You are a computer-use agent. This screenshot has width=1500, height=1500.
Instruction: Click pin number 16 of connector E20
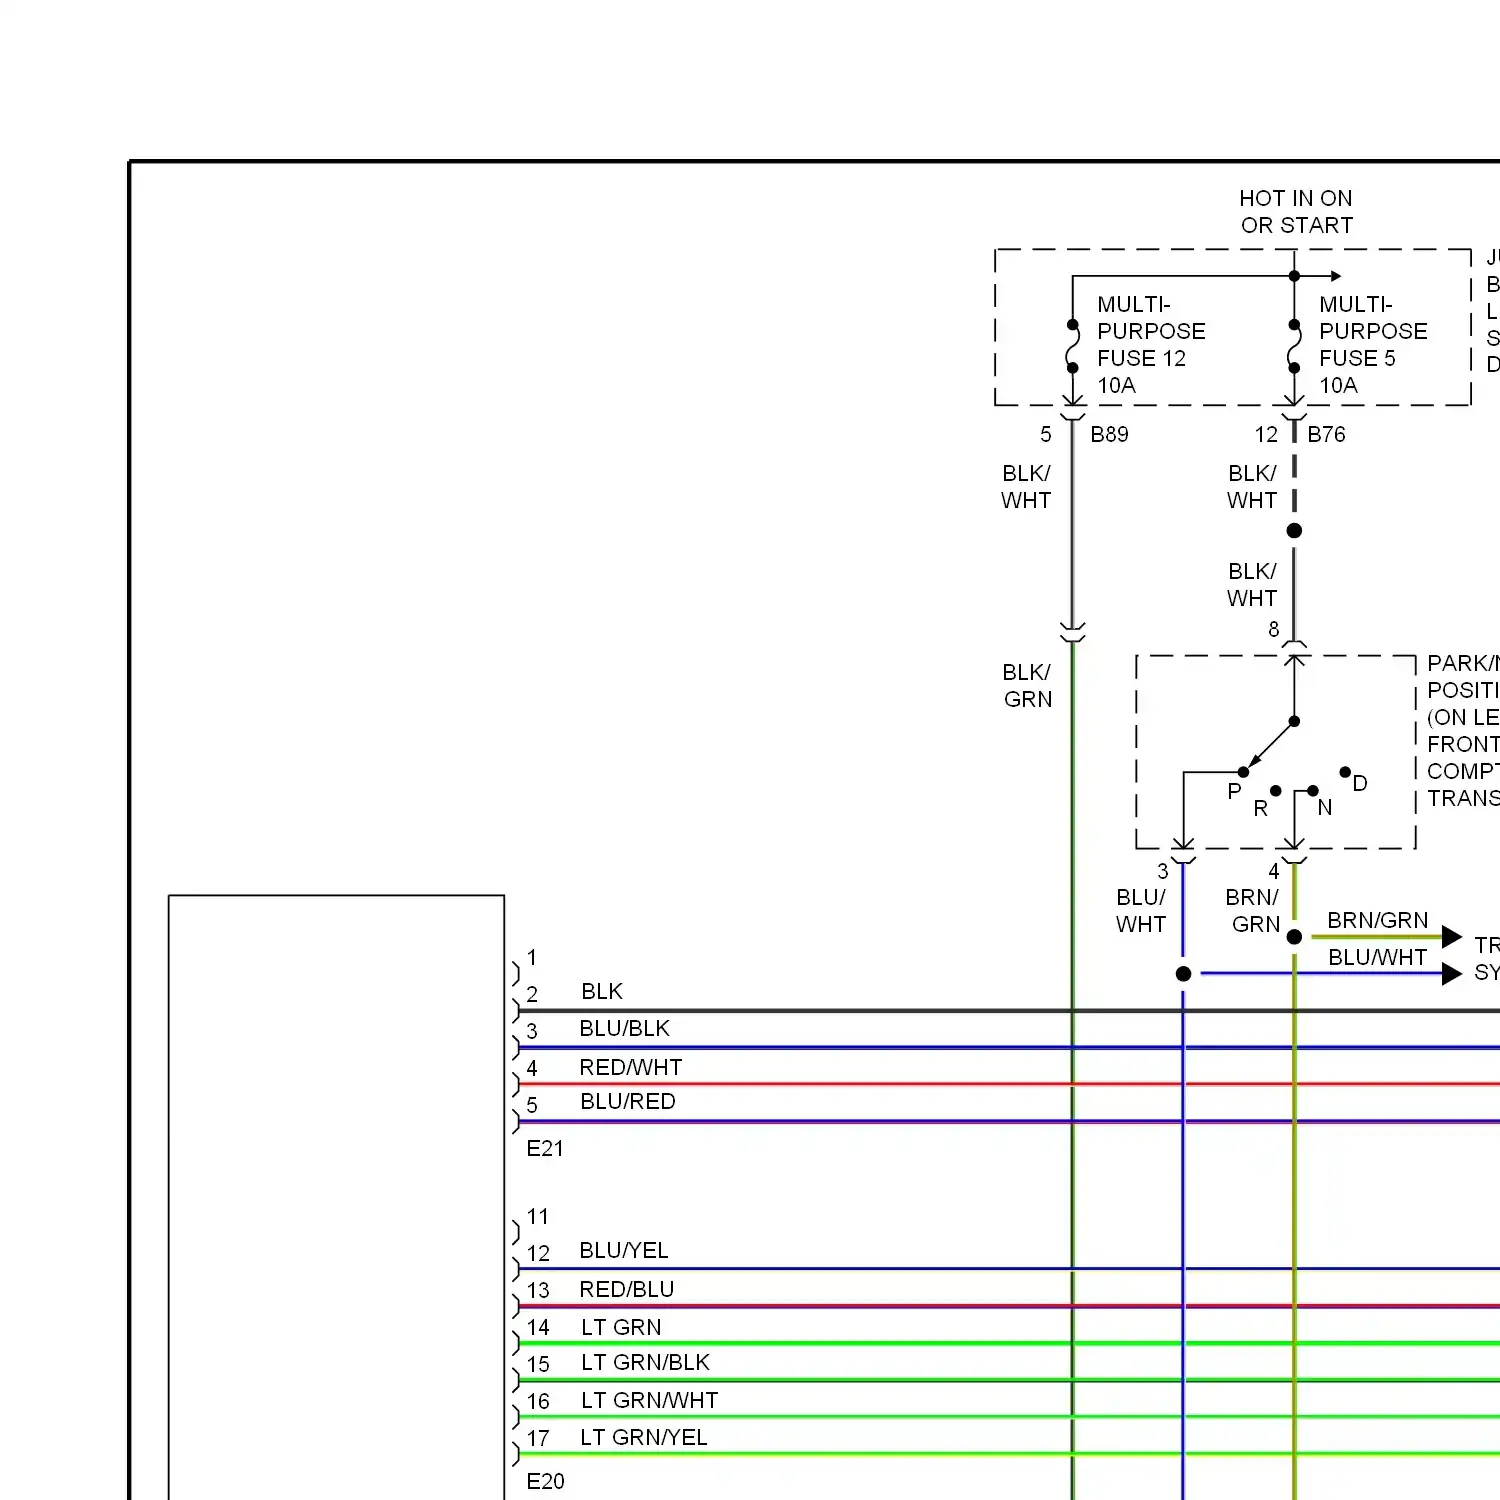click(x=538, y=1401)
